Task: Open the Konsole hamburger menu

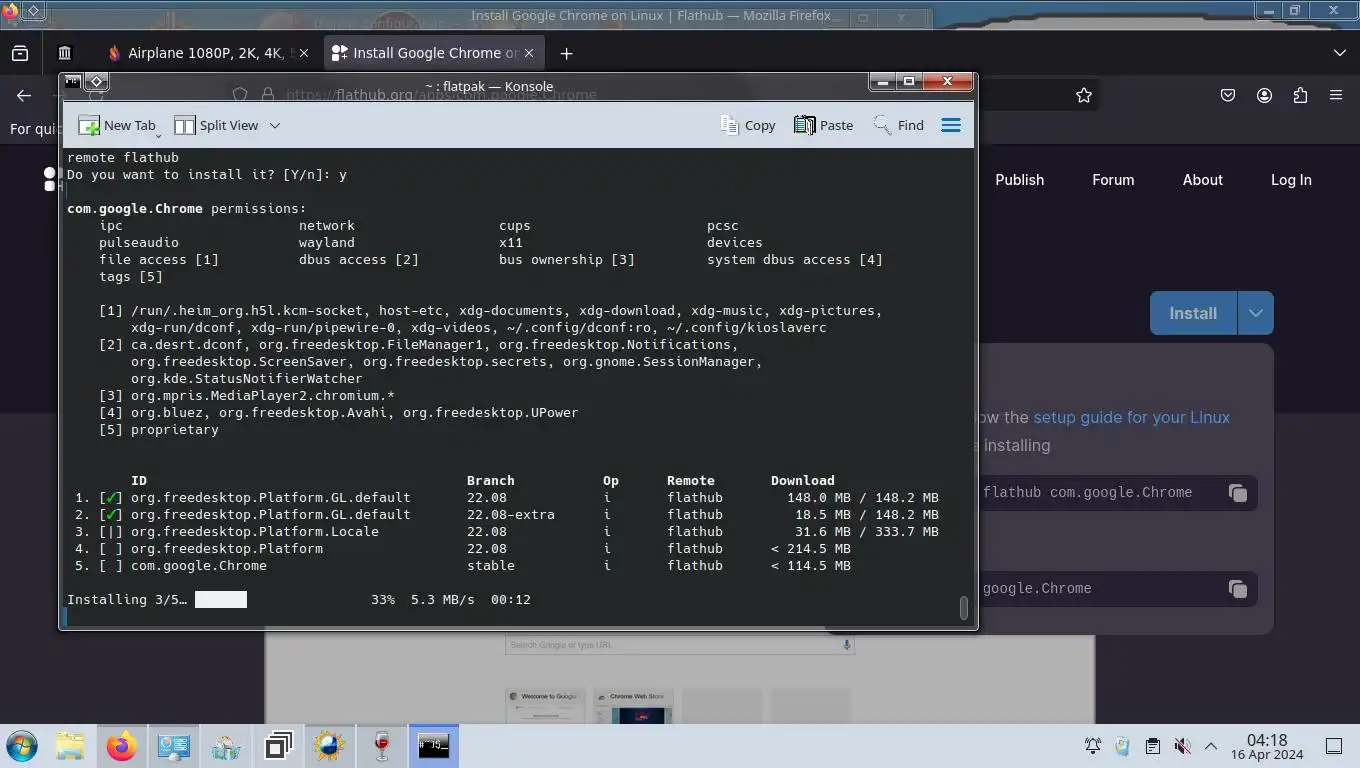Action: 951,125
